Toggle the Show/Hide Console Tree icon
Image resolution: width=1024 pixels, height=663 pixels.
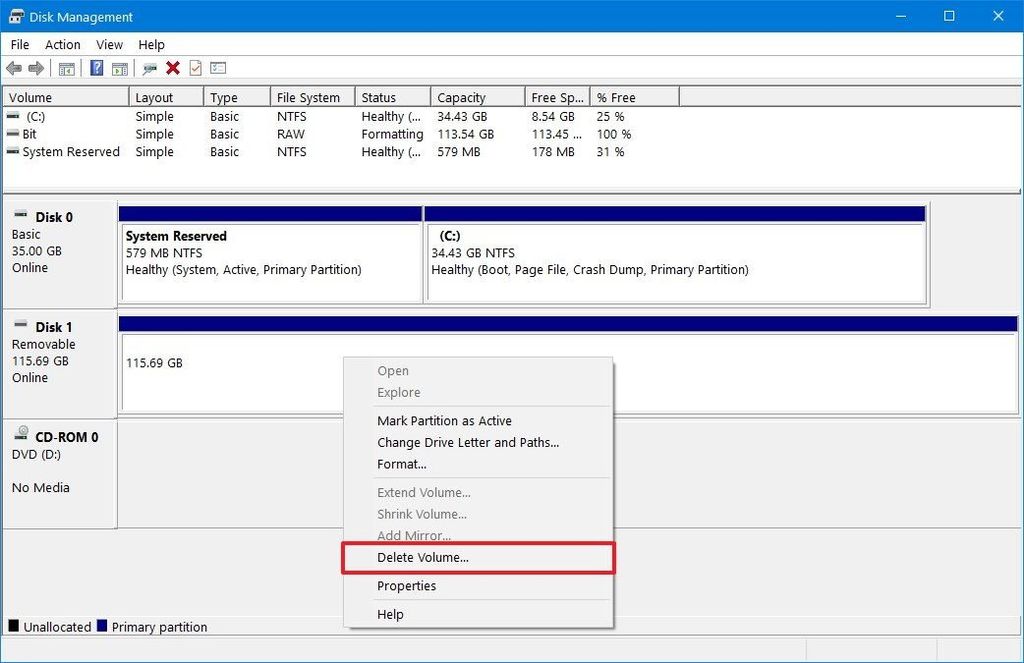(67, 68)
